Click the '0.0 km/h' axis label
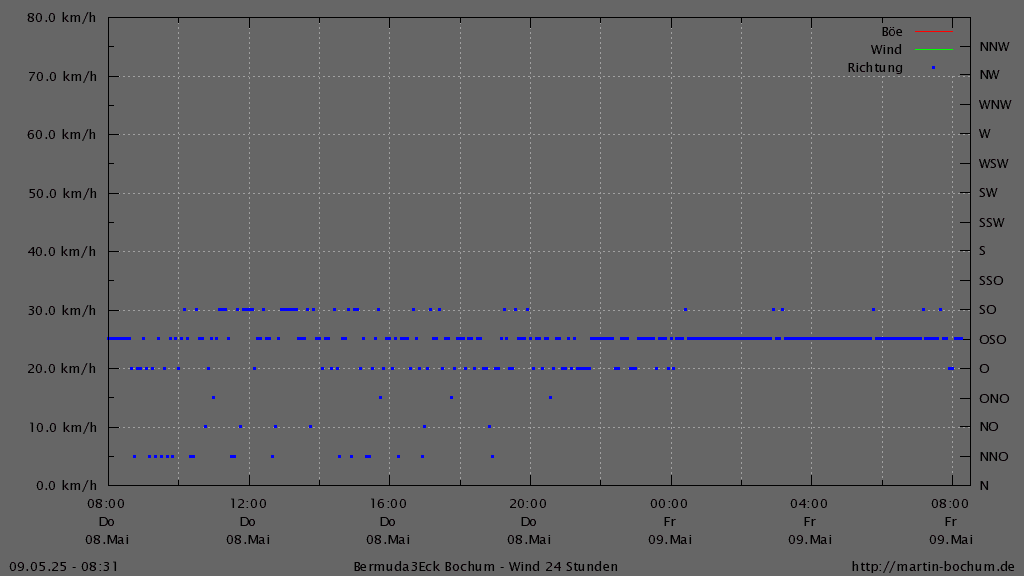 (65, 485)
